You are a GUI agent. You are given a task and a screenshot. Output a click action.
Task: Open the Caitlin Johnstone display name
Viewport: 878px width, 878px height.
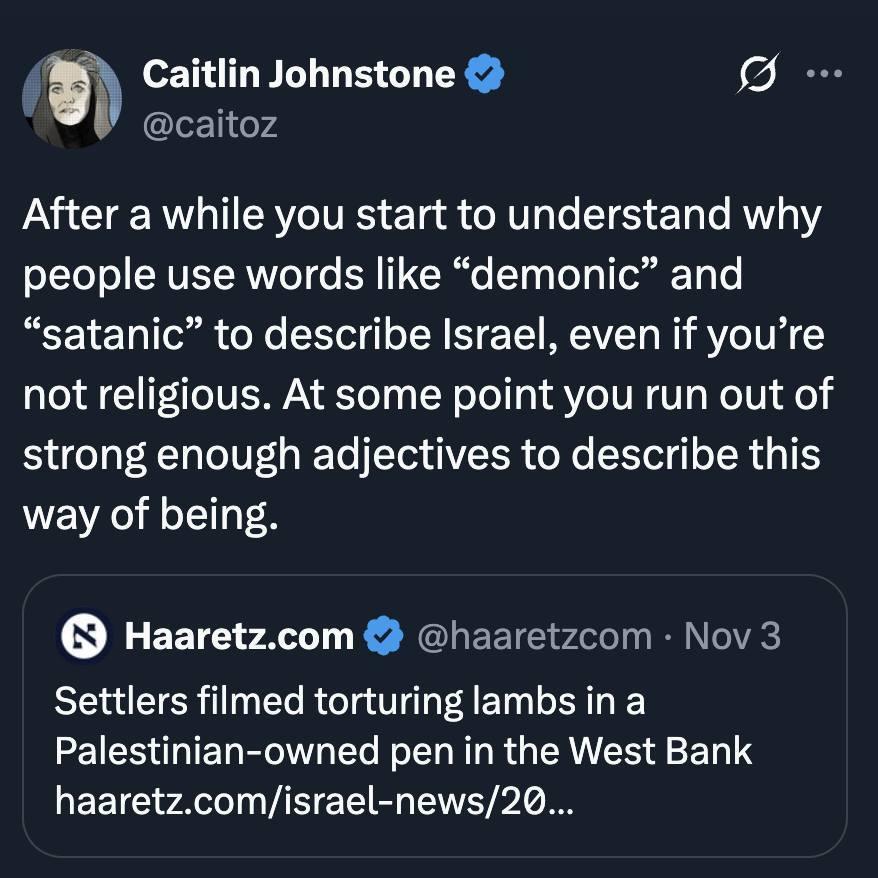point(299,73)
